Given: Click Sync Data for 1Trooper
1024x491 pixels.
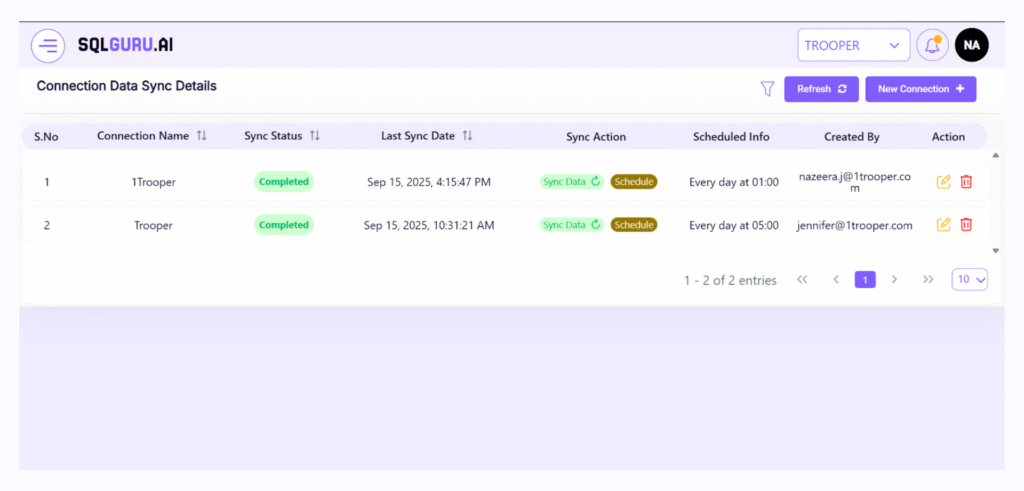Looking at the screenshot, I should 572,181.
